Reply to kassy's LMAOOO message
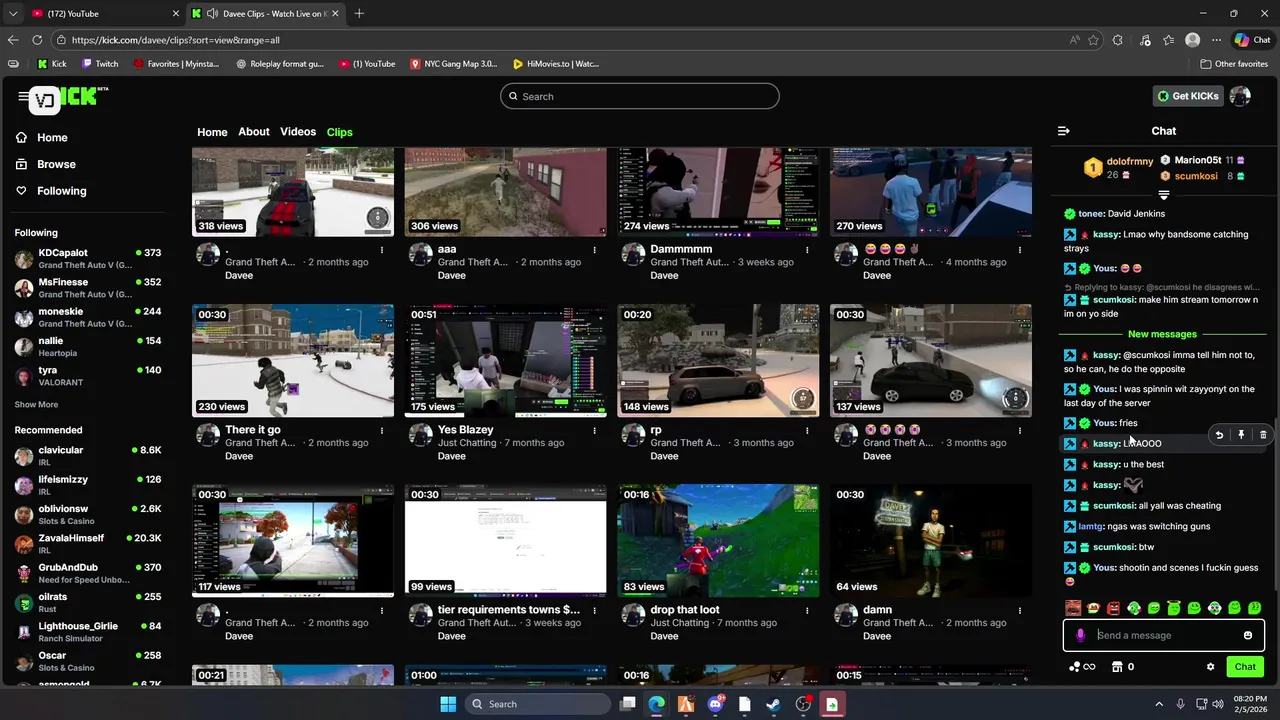This screenshot has width=1280, height=720. point(1219,435)
